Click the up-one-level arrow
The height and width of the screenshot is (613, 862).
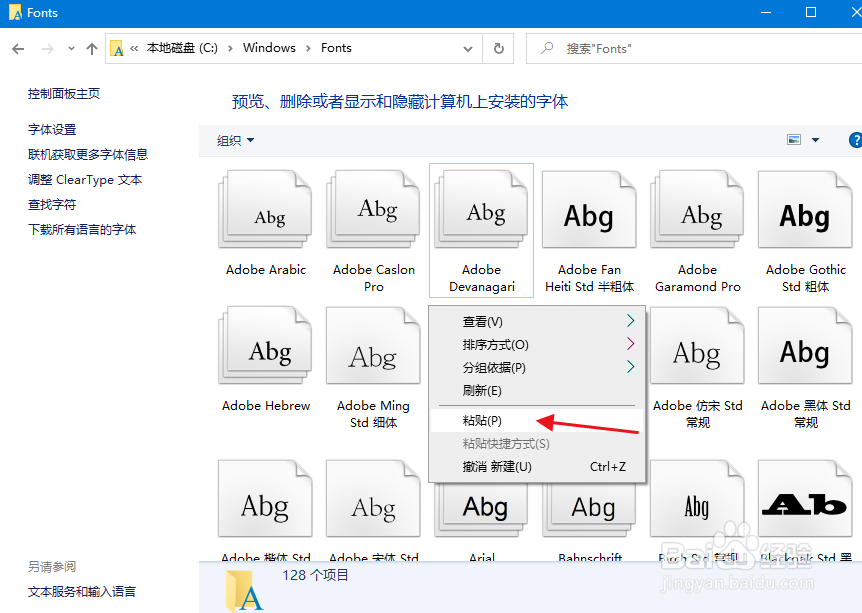pos(90,47)
